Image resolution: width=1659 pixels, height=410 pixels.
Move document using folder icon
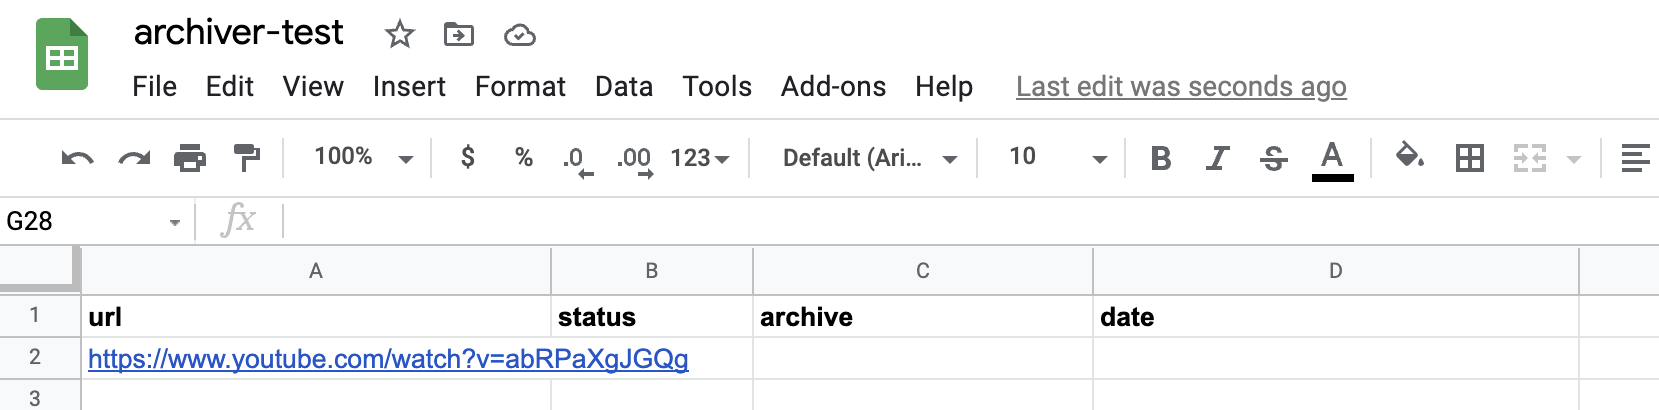[459, 35]
